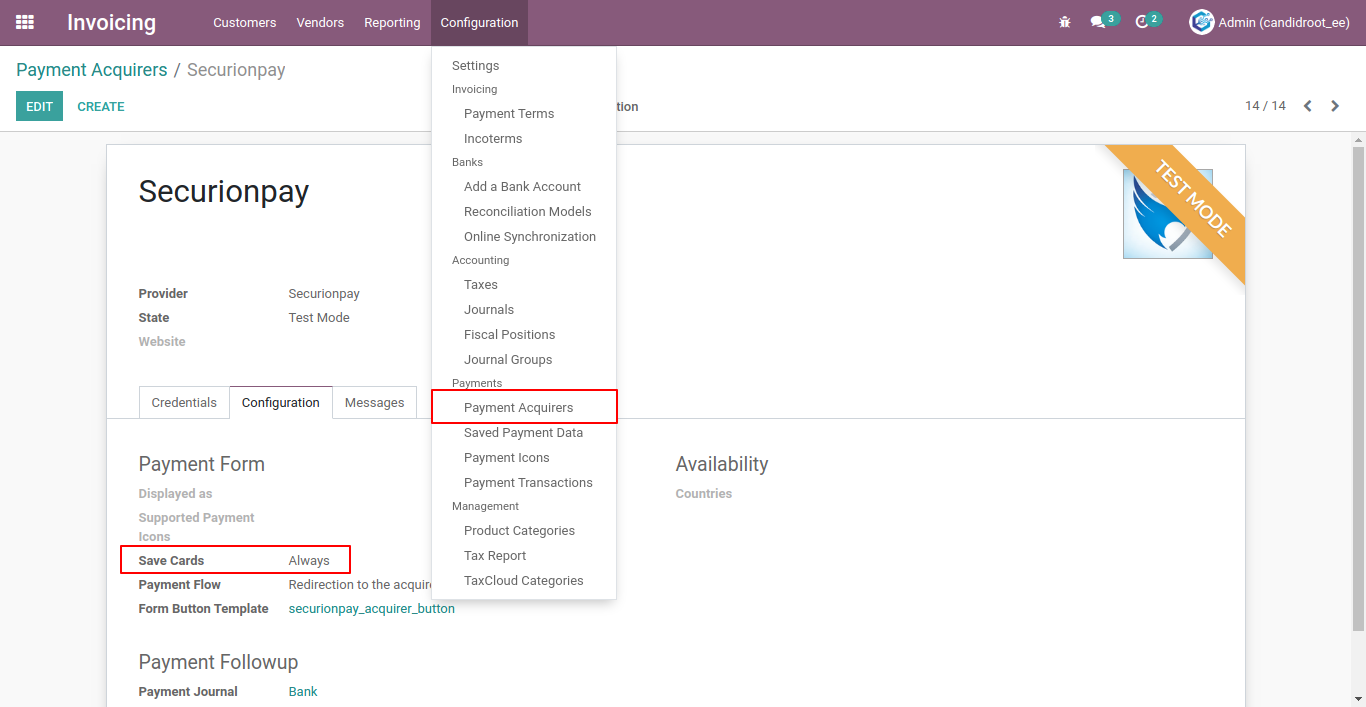This screenshot has width=1366, height=707.
Task: Open the conversations chat icon
Action: coord(1098,22)
